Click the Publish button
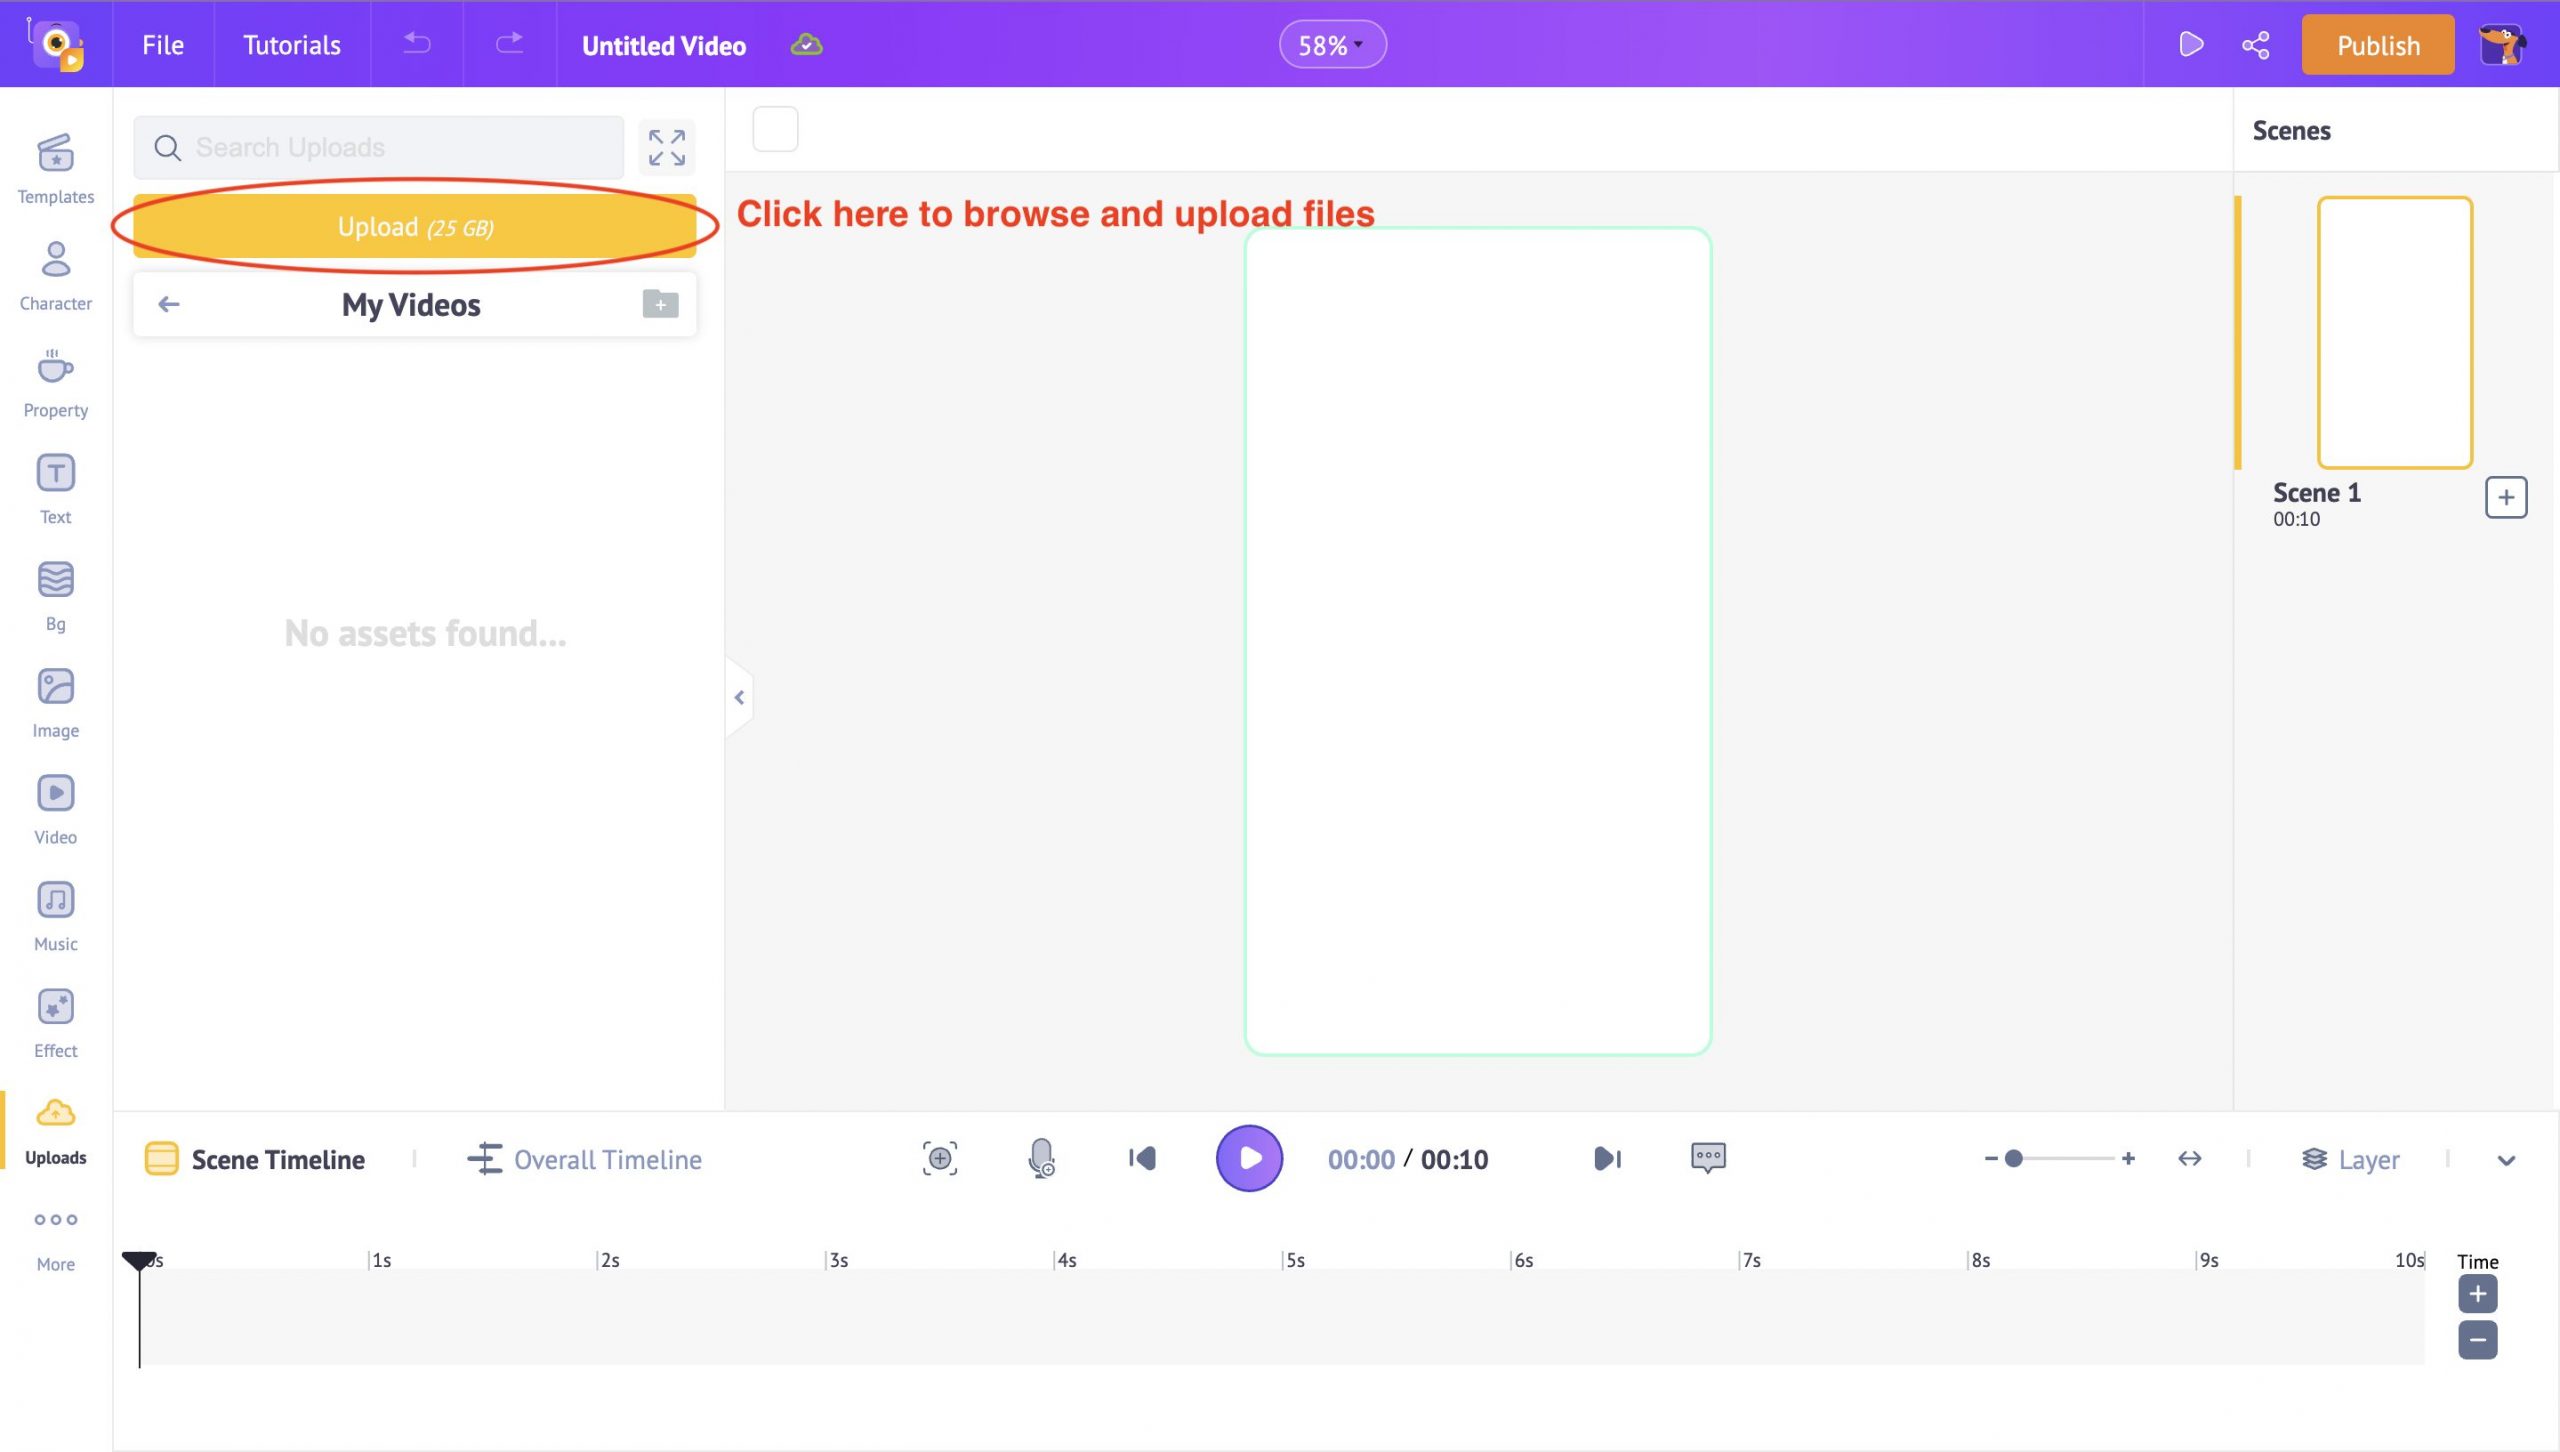2560x1452 pixels. (2377, 44)
